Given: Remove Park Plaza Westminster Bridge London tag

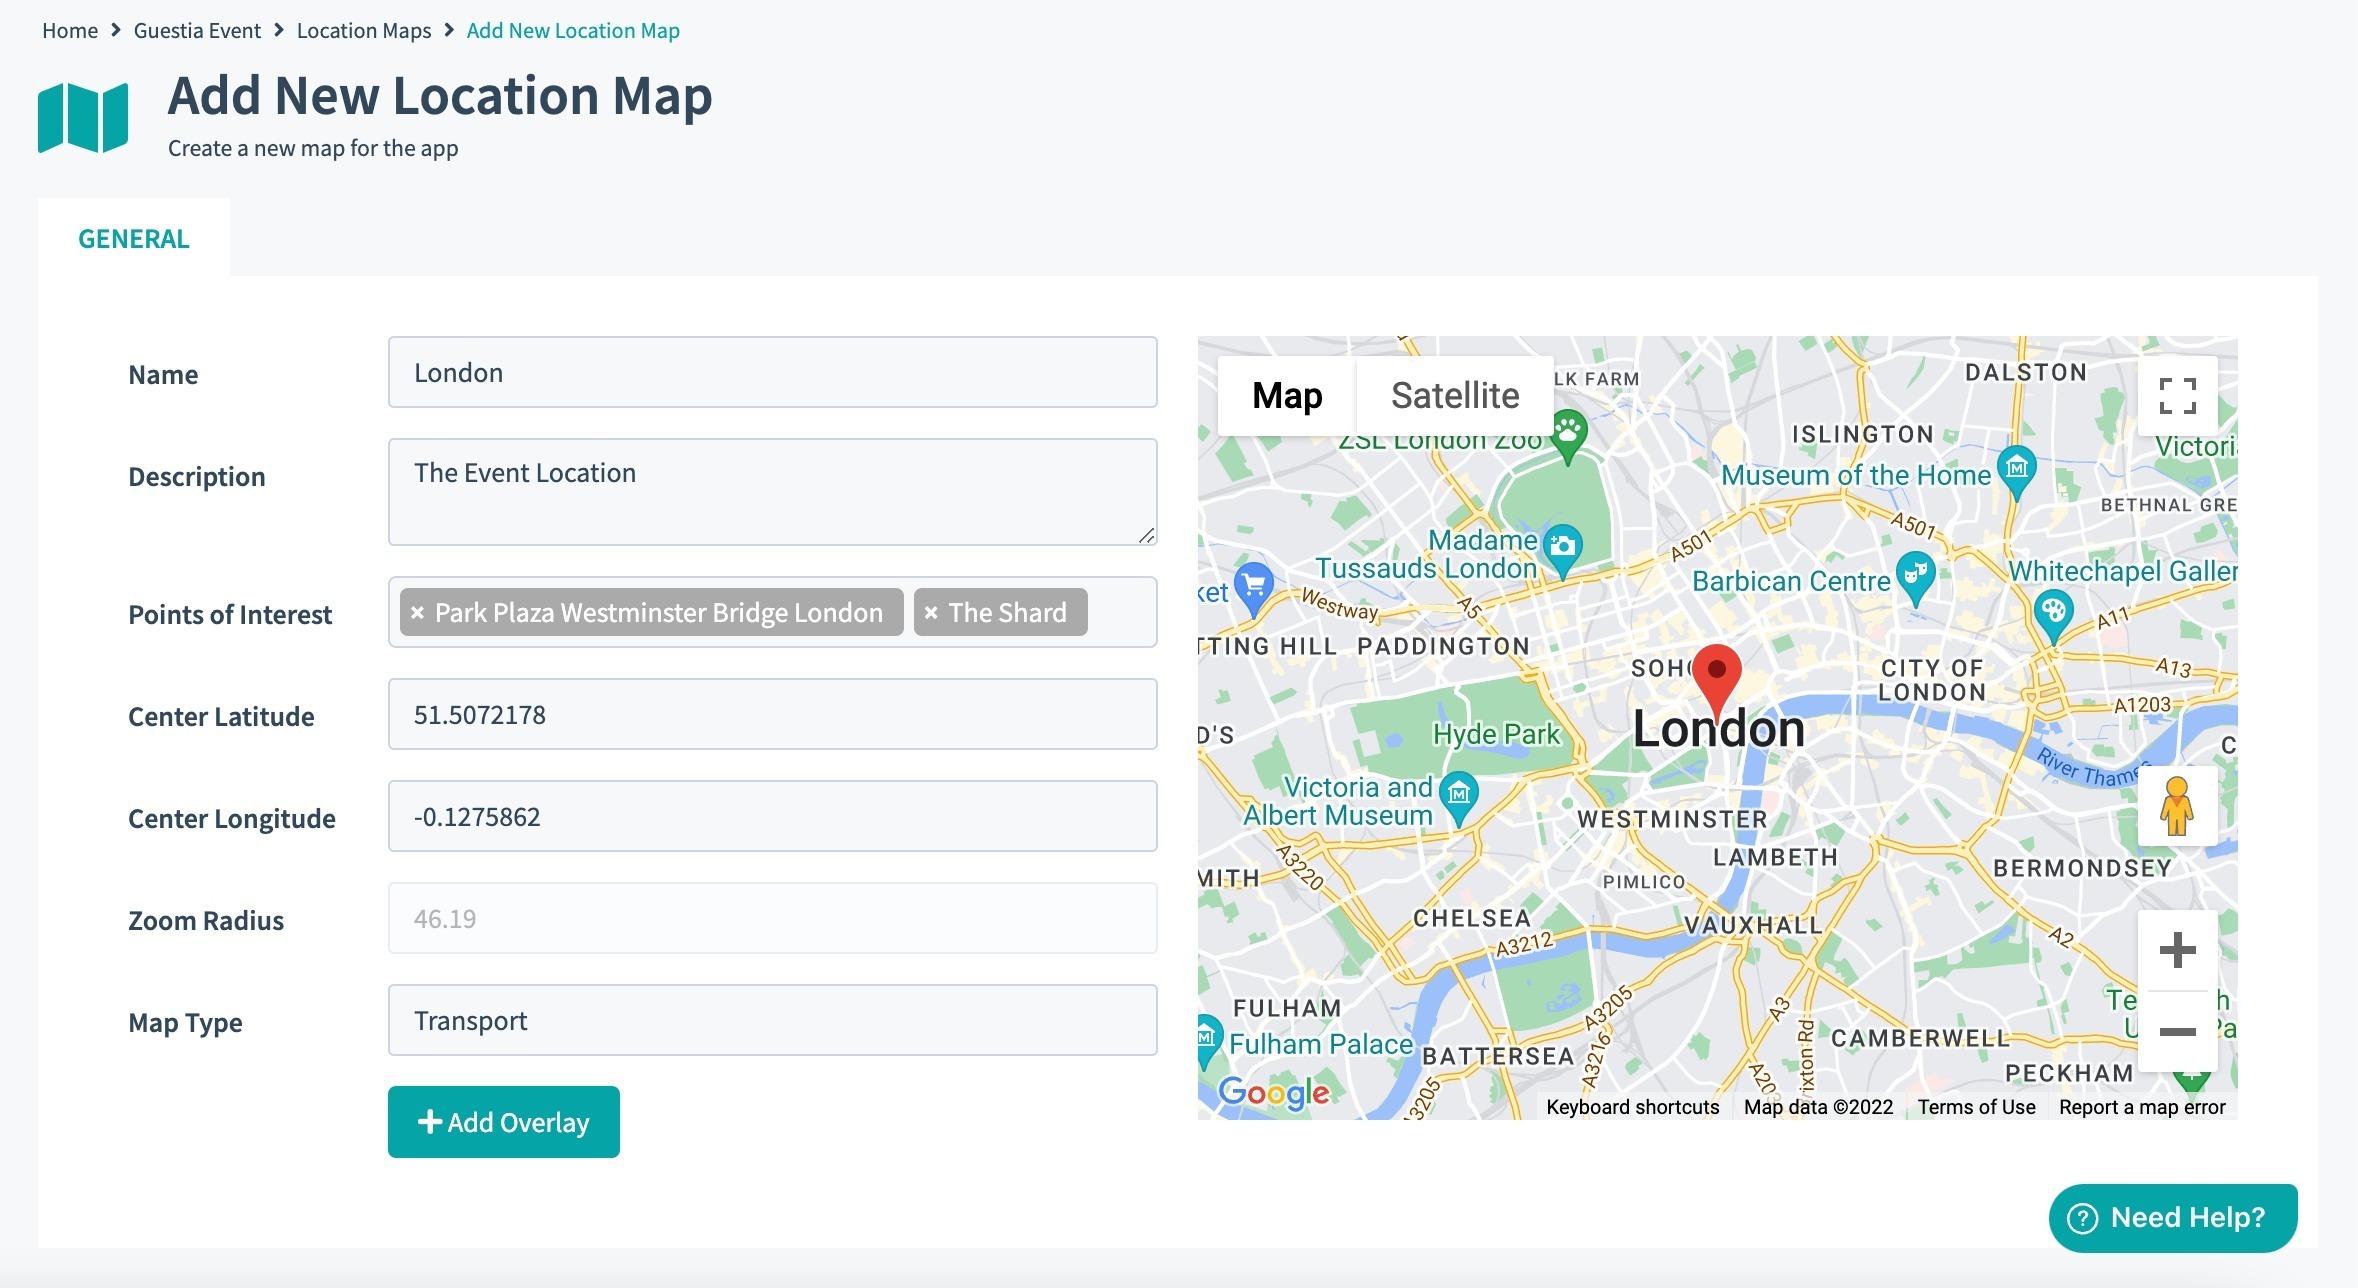Looking at the screenshot, I should pos(418,613).
